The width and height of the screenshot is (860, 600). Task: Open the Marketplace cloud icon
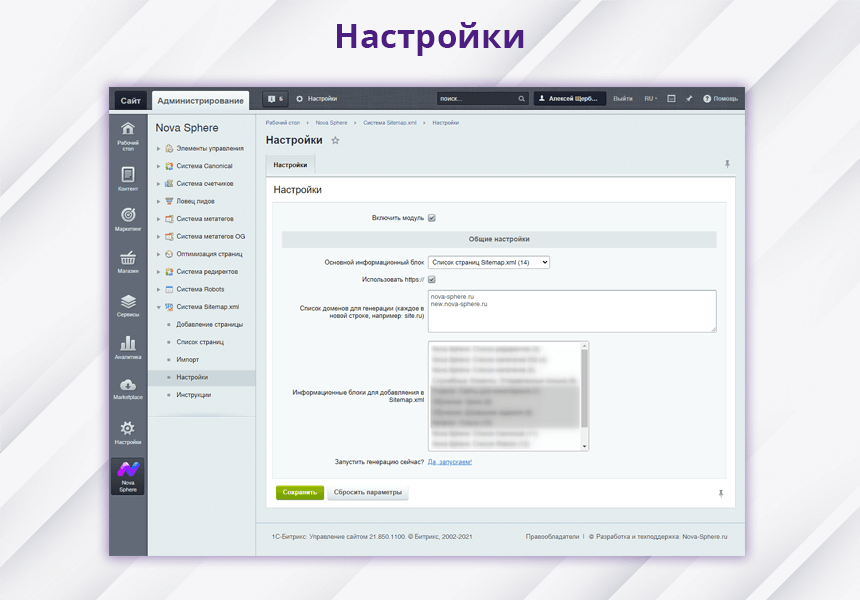(128, 388)
